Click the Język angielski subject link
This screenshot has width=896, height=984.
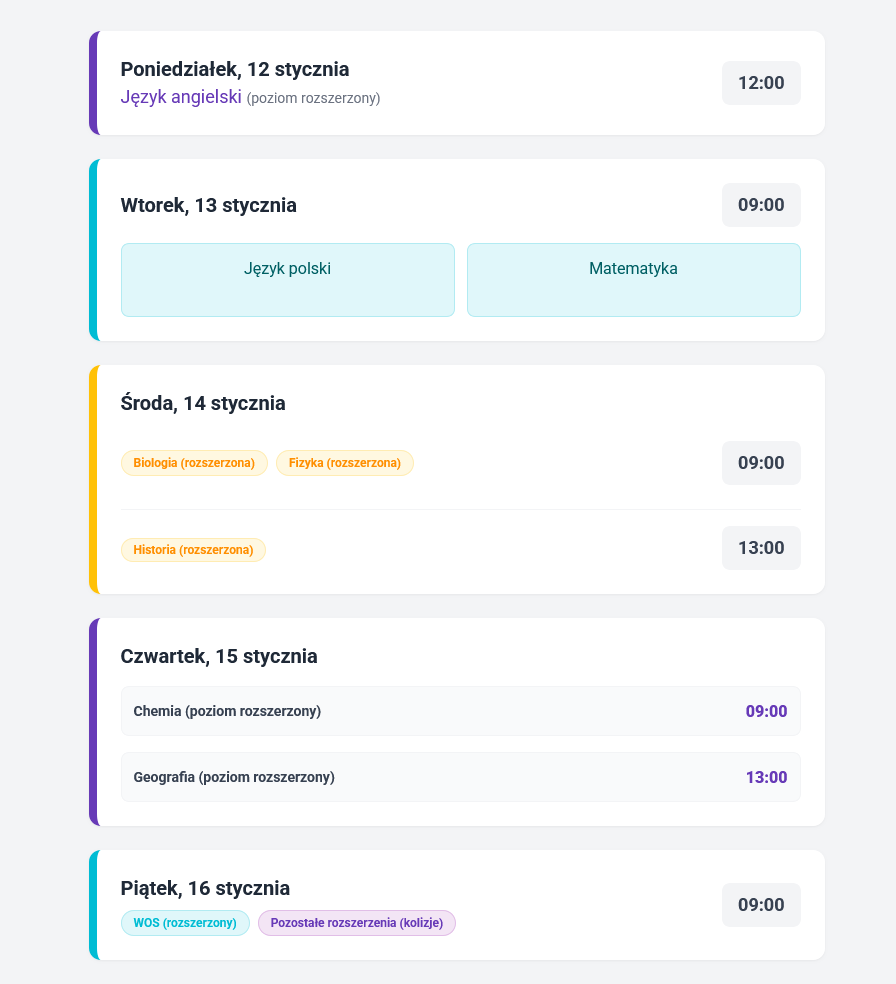click(181, 97)
